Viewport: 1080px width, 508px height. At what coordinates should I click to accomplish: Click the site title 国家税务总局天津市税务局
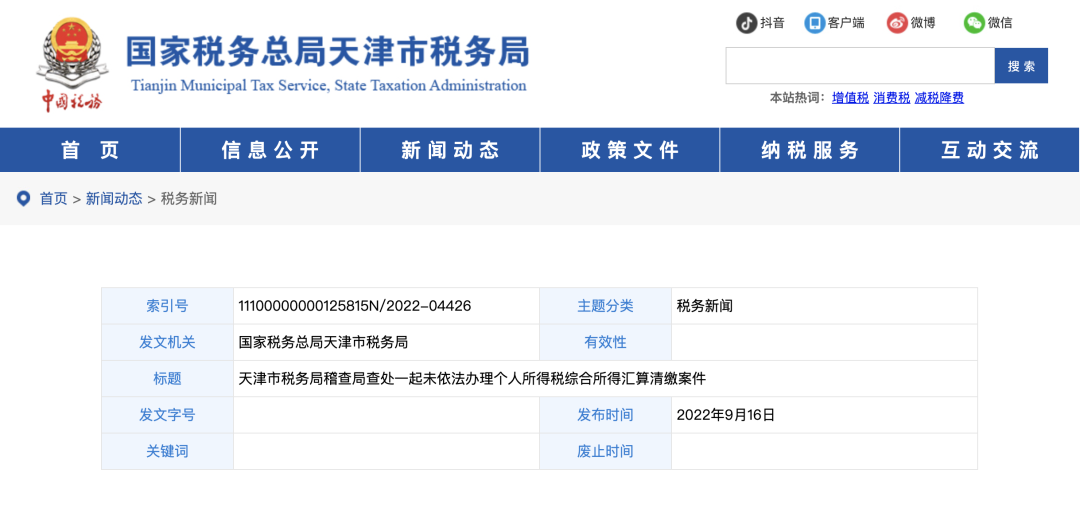coord(327,52)
